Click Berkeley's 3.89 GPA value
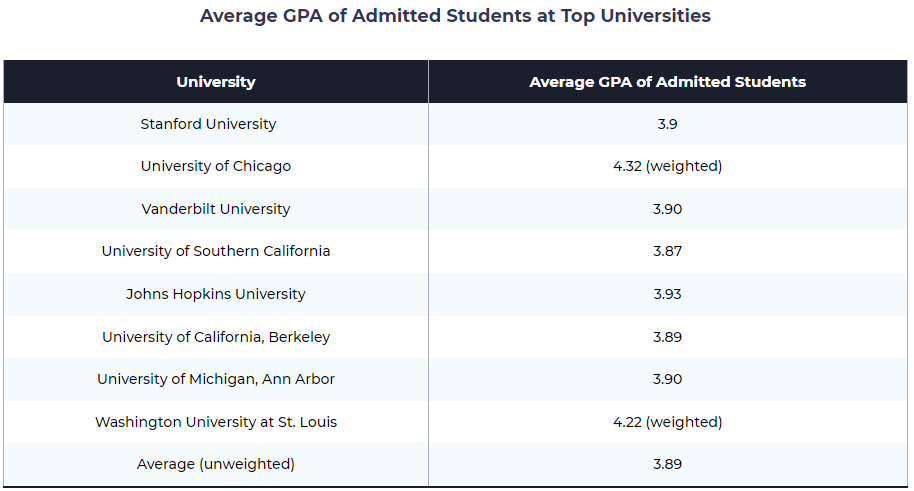The image size is (914, 491). (x=667, y=337)
